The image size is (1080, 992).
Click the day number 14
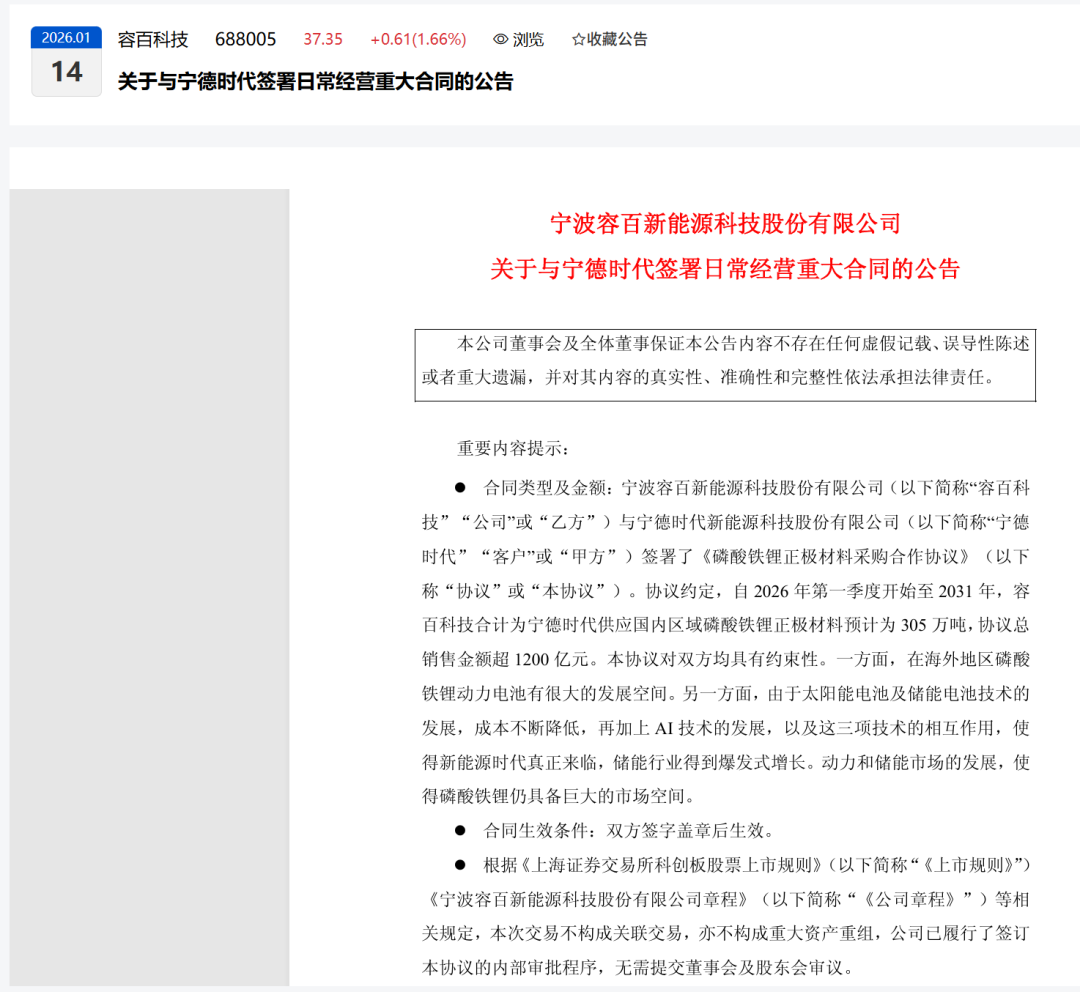pyautogui.click(x=66, y=72)
